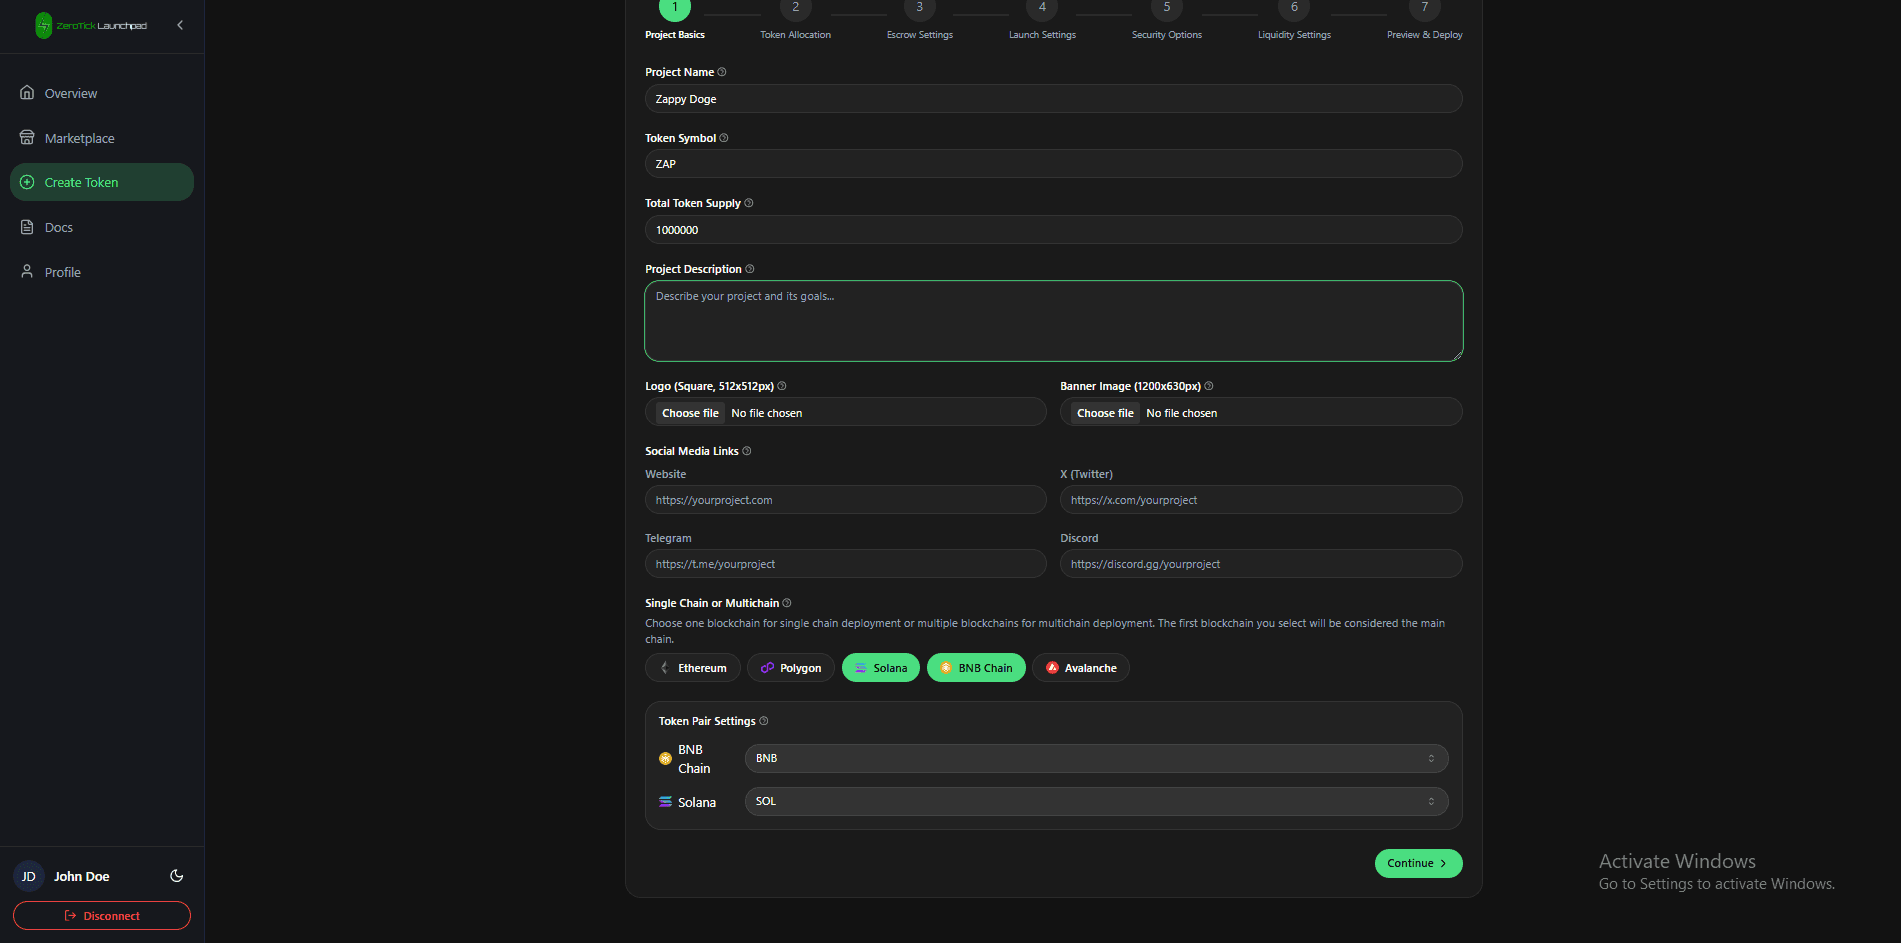This screenshot has height=943, width=1901.
Task: Click the Token Symbol info icon
Action: tap(724, 138)
